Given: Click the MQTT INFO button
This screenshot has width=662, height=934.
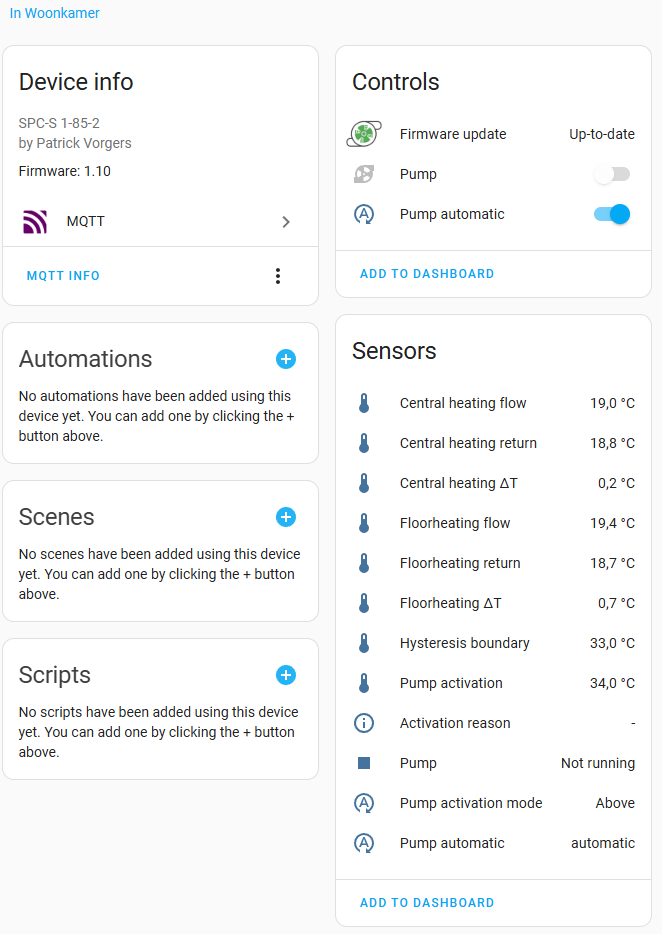Looking at the screenshot, I should (63, 276).
